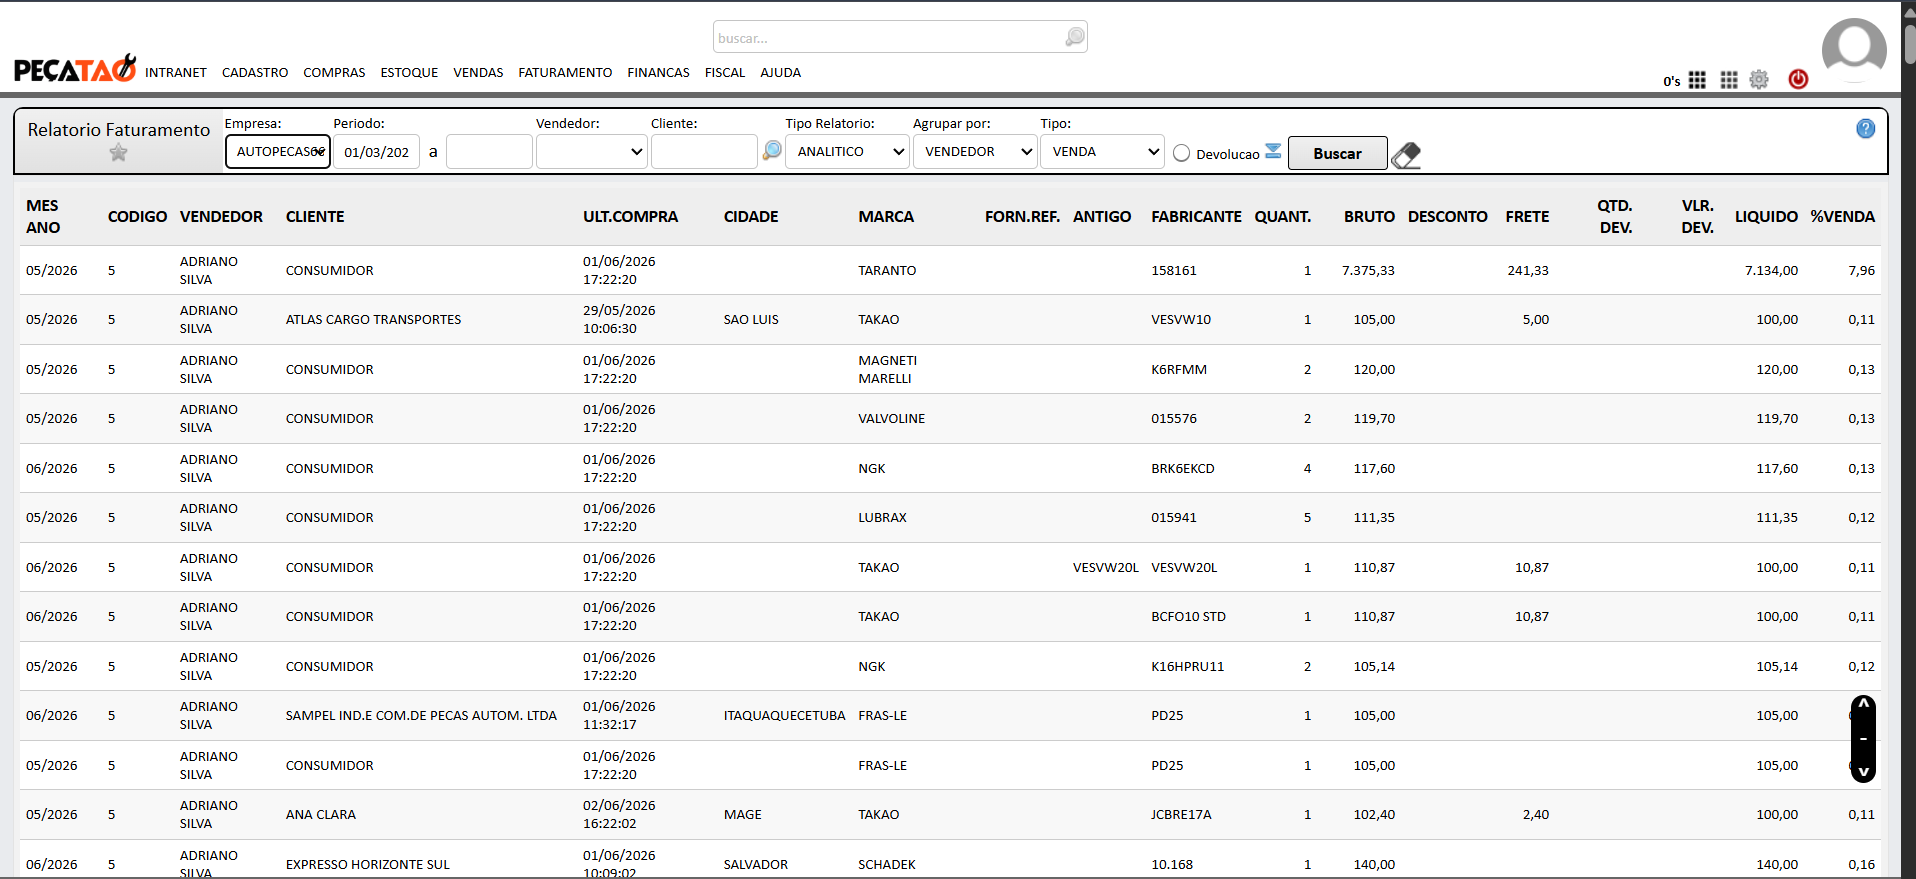Select the Devolucao radio button

pos(1181,153)
